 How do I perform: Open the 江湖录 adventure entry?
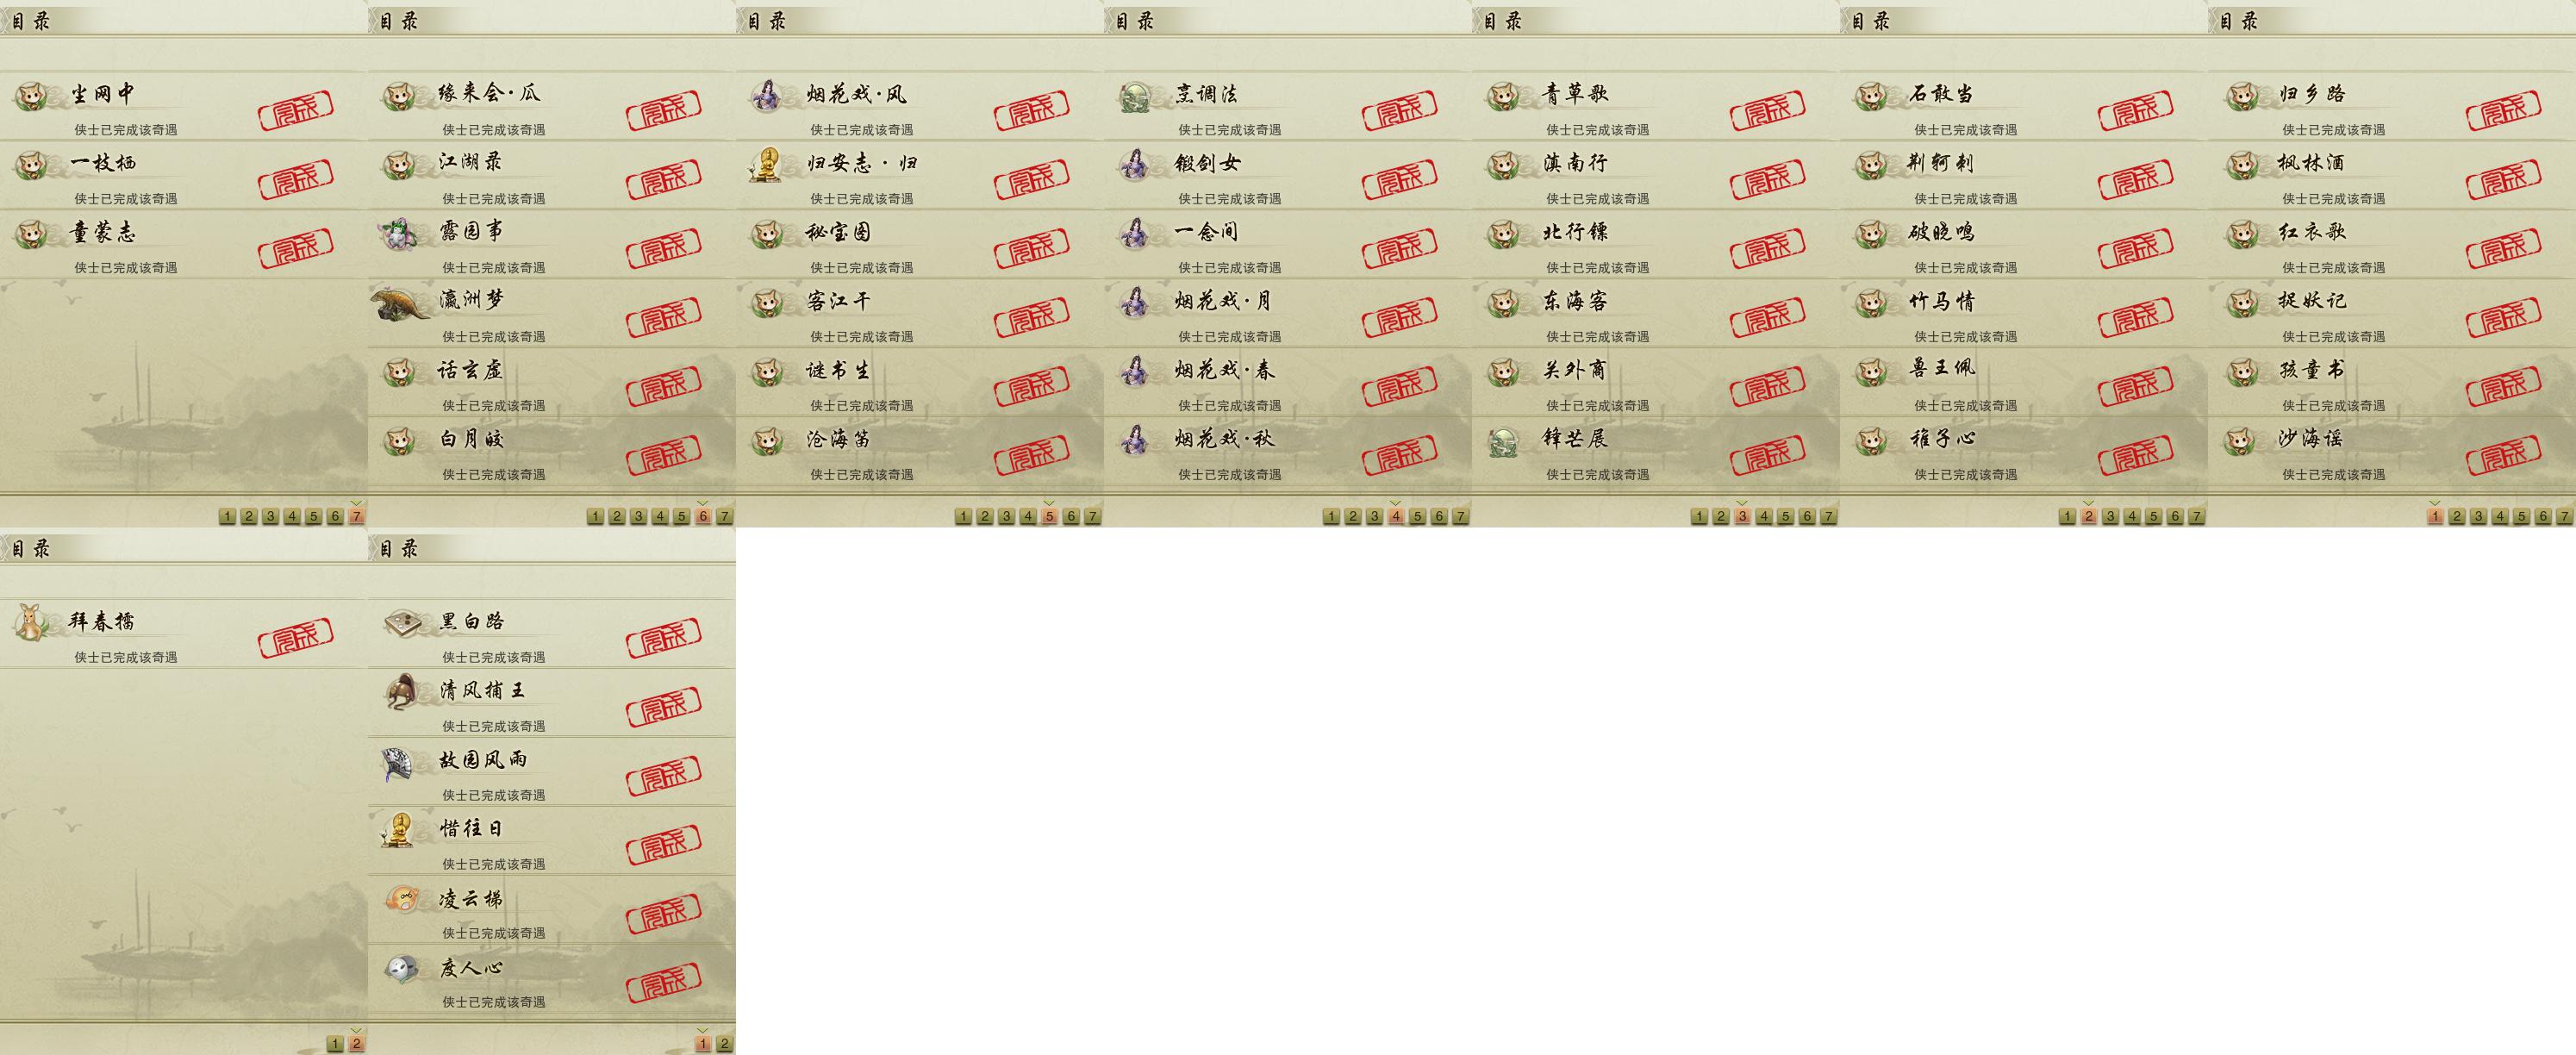[552, 175]
